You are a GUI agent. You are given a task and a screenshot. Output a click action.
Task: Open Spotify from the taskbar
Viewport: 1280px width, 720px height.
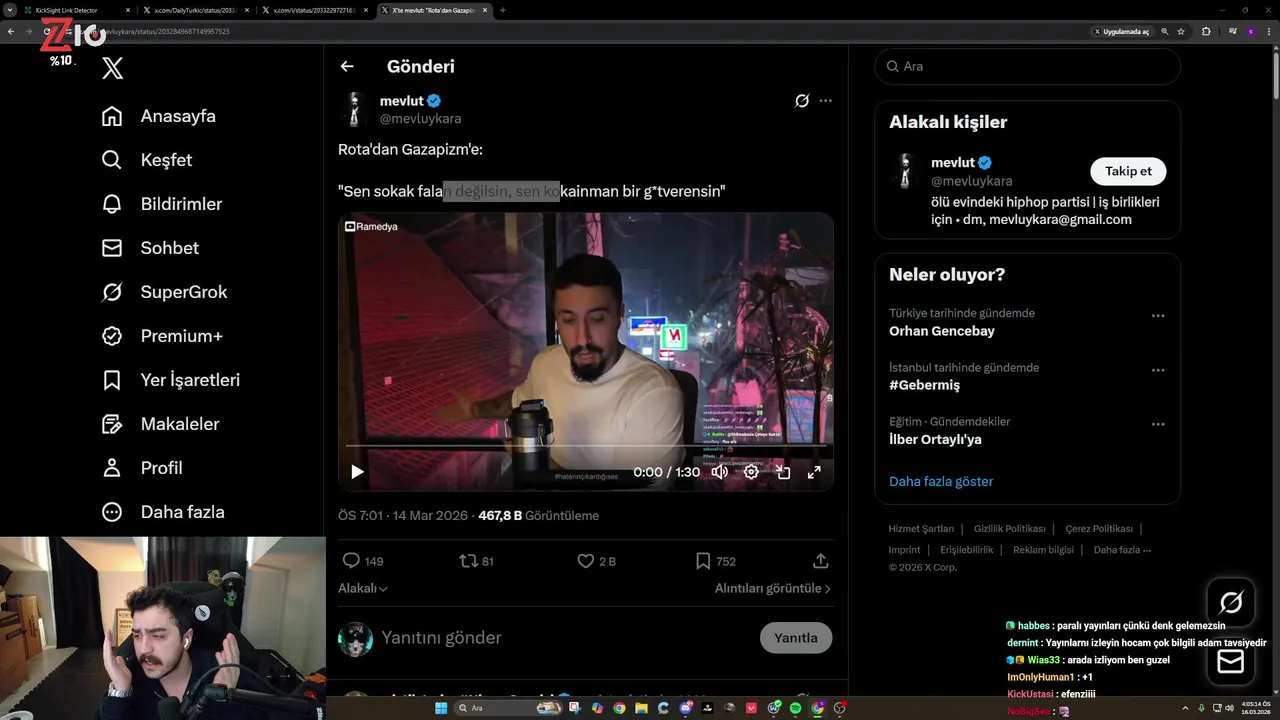tap(795, 708)
